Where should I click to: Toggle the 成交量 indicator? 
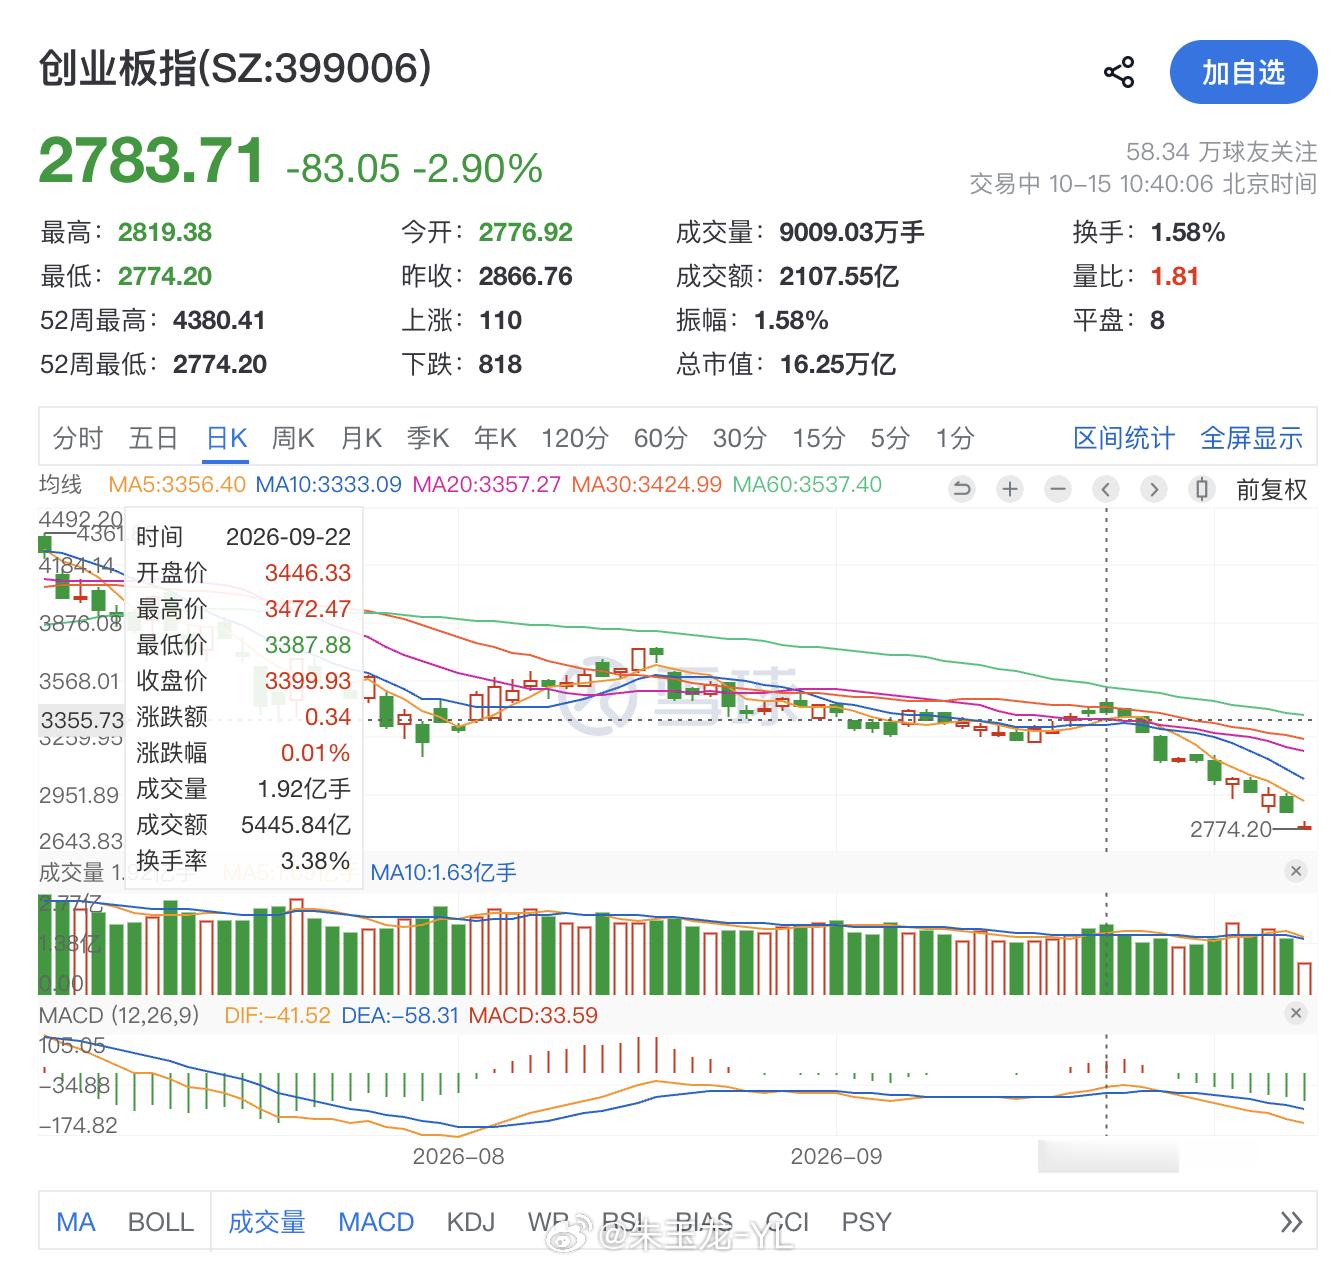267,1222
